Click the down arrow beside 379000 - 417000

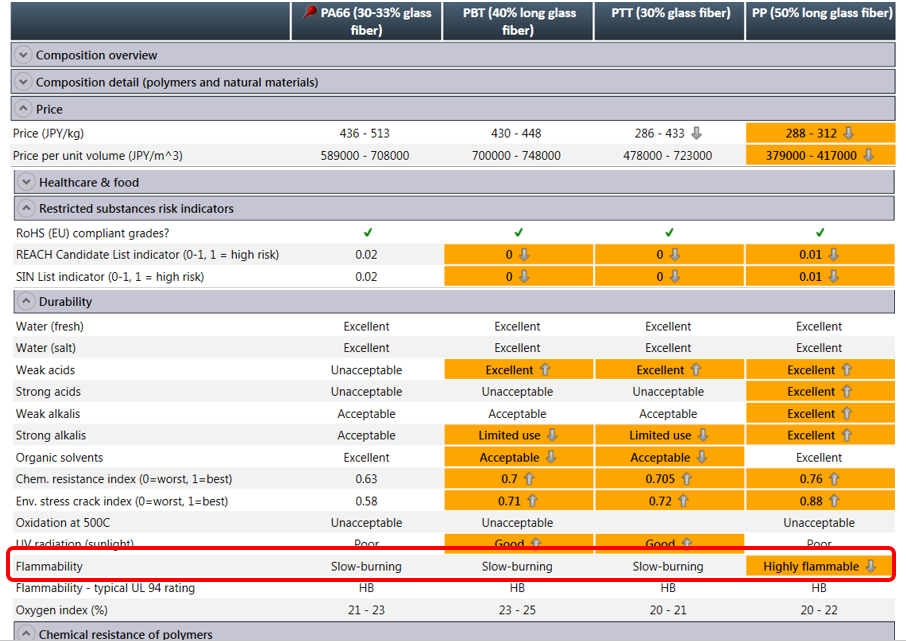click(x=868, y=155)
